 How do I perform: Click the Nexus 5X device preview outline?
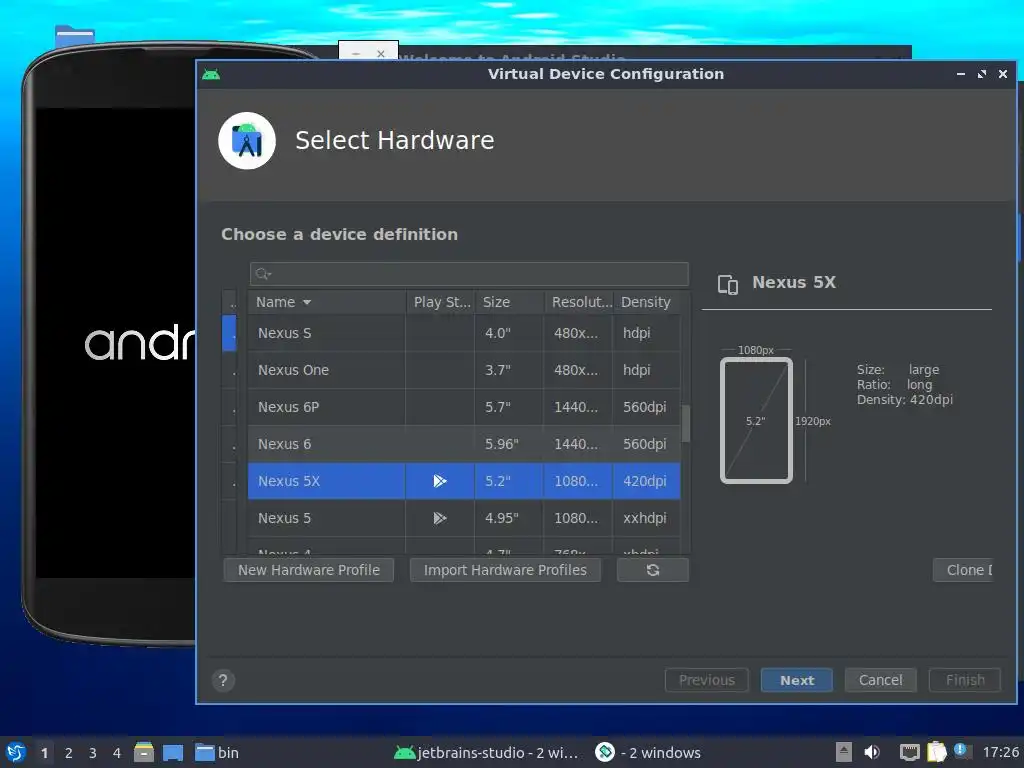point(756,421)
